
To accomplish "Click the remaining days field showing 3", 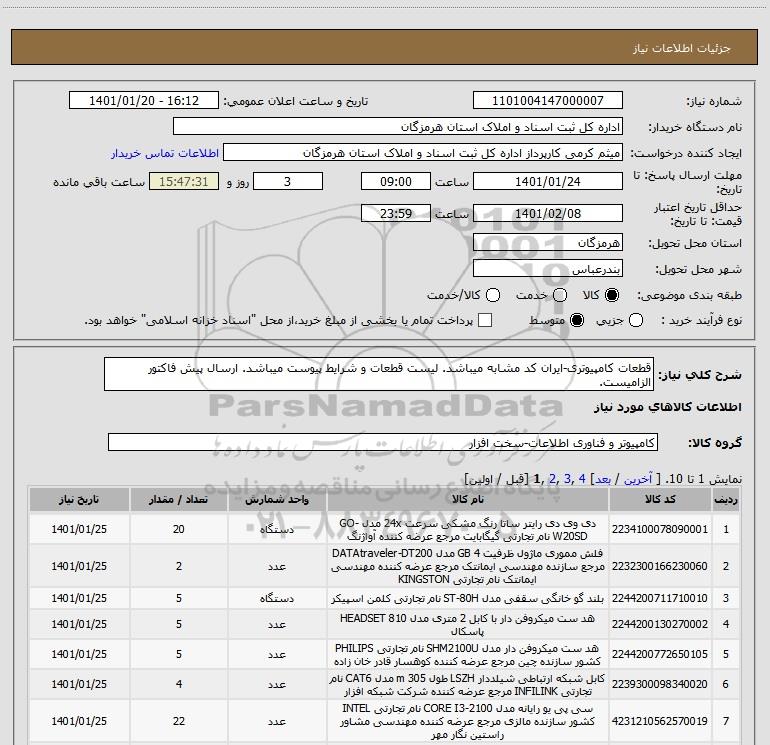I will click(x=288, y=181).
